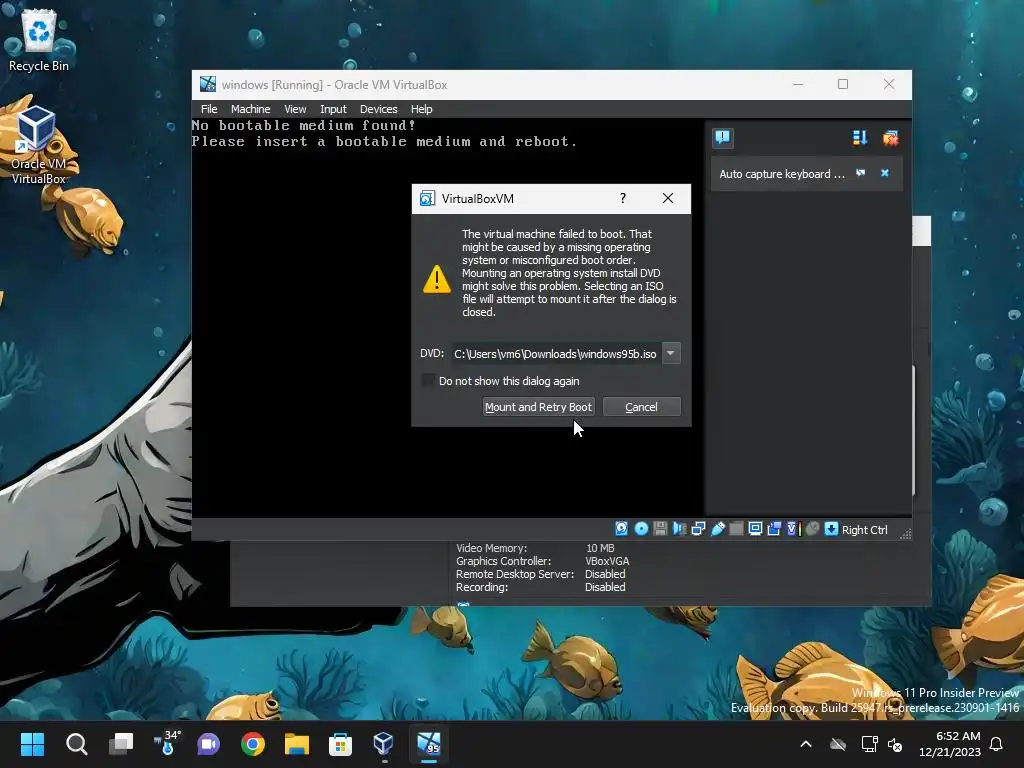Open the View menu
The width and height of the screenshot is (1024, 768).
pos(295,109)
